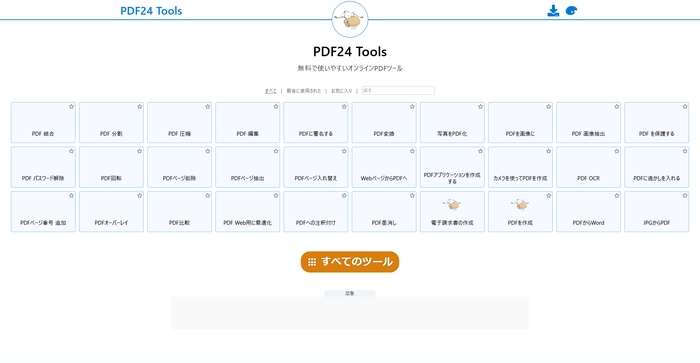Open the 写真をPDF化 tool tile
700x363 pixels.
pyautogui.click(x=452, y=123)
